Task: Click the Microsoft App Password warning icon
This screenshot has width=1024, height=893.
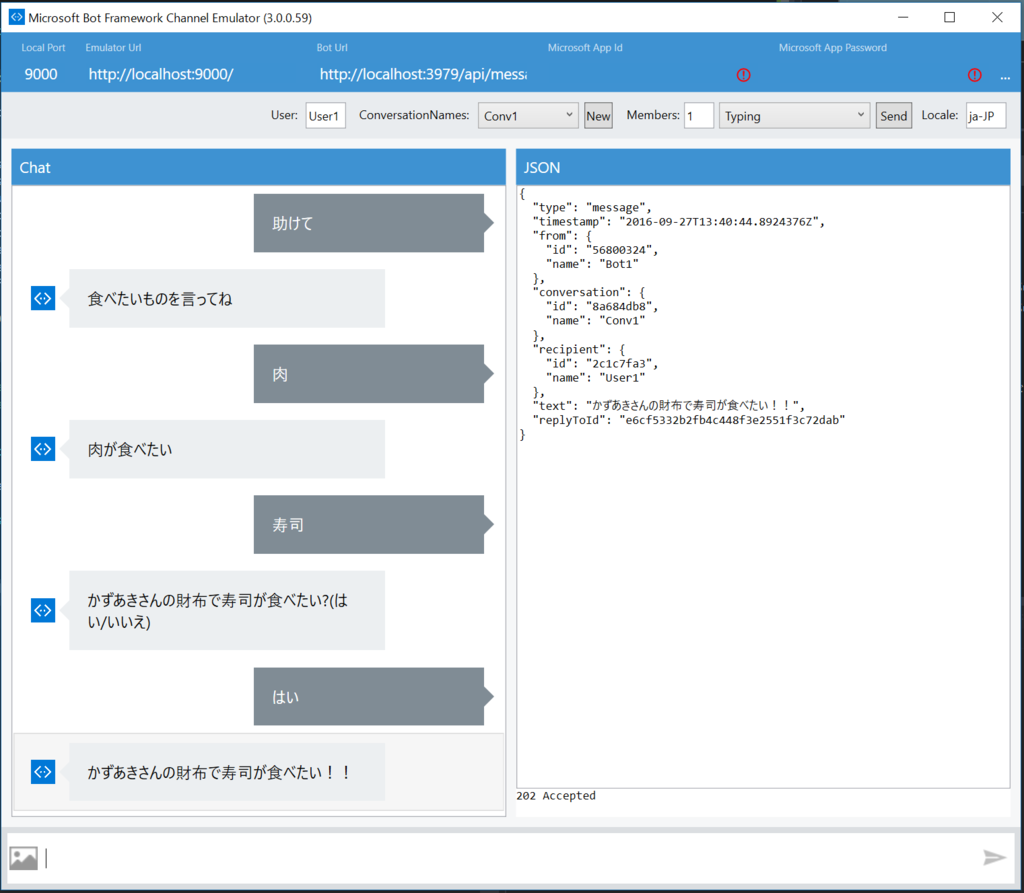Action: pyautogui.click(x=974, y=75)
